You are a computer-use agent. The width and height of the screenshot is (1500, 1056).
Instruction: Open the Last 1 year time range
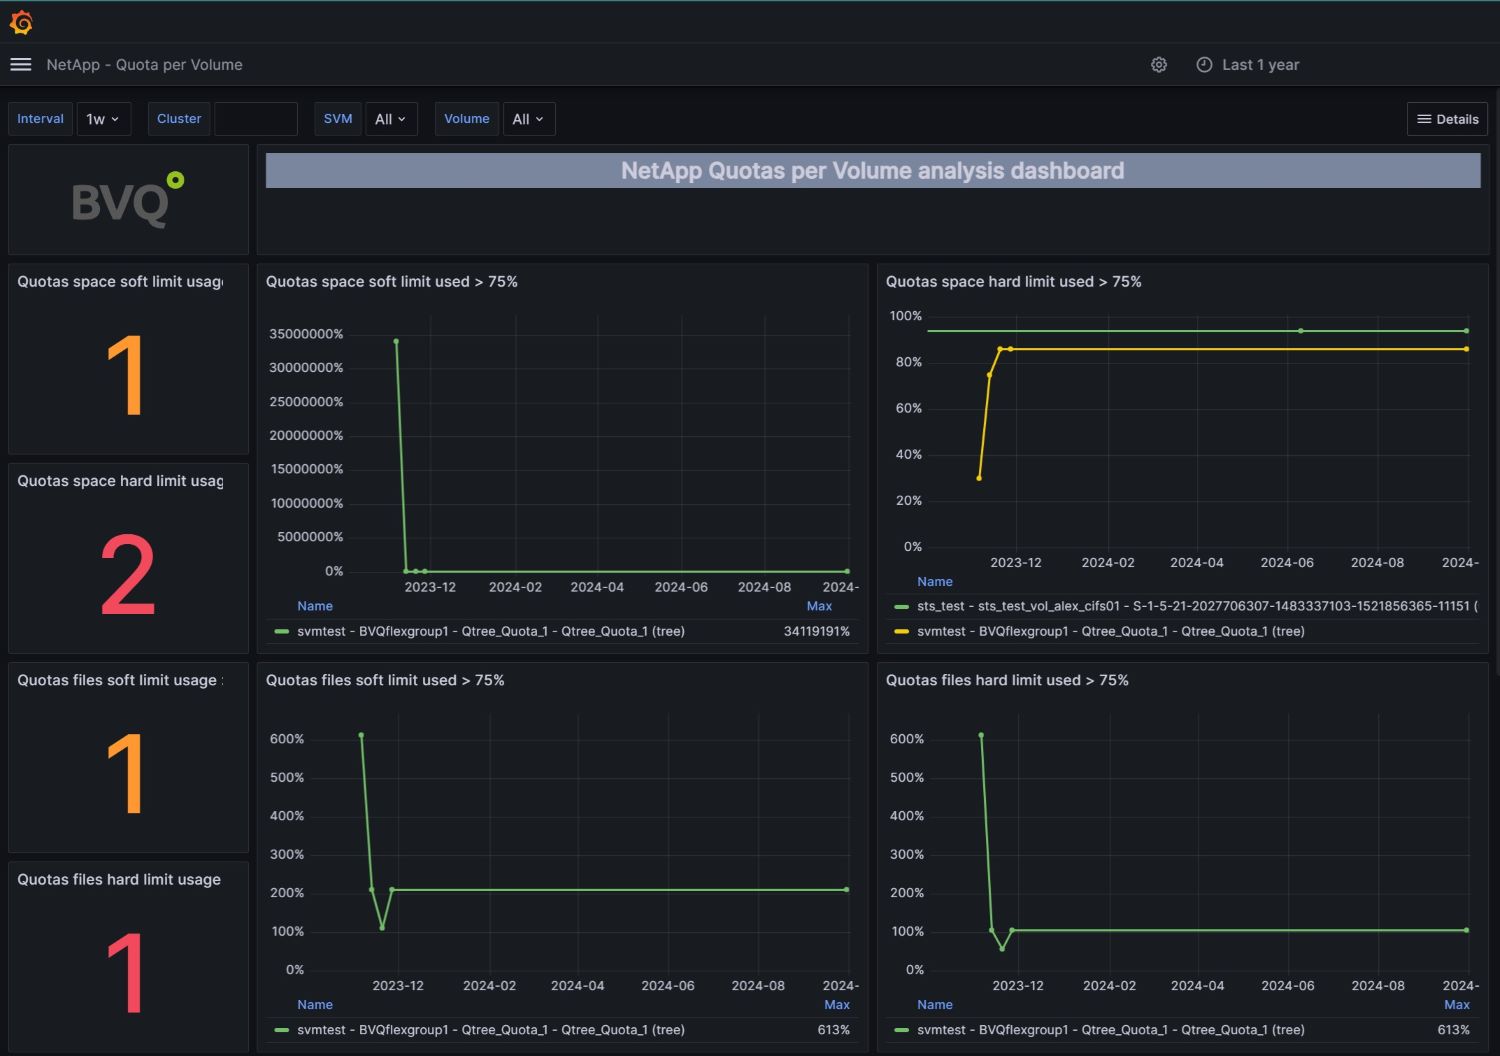(x=1260, y=65)
